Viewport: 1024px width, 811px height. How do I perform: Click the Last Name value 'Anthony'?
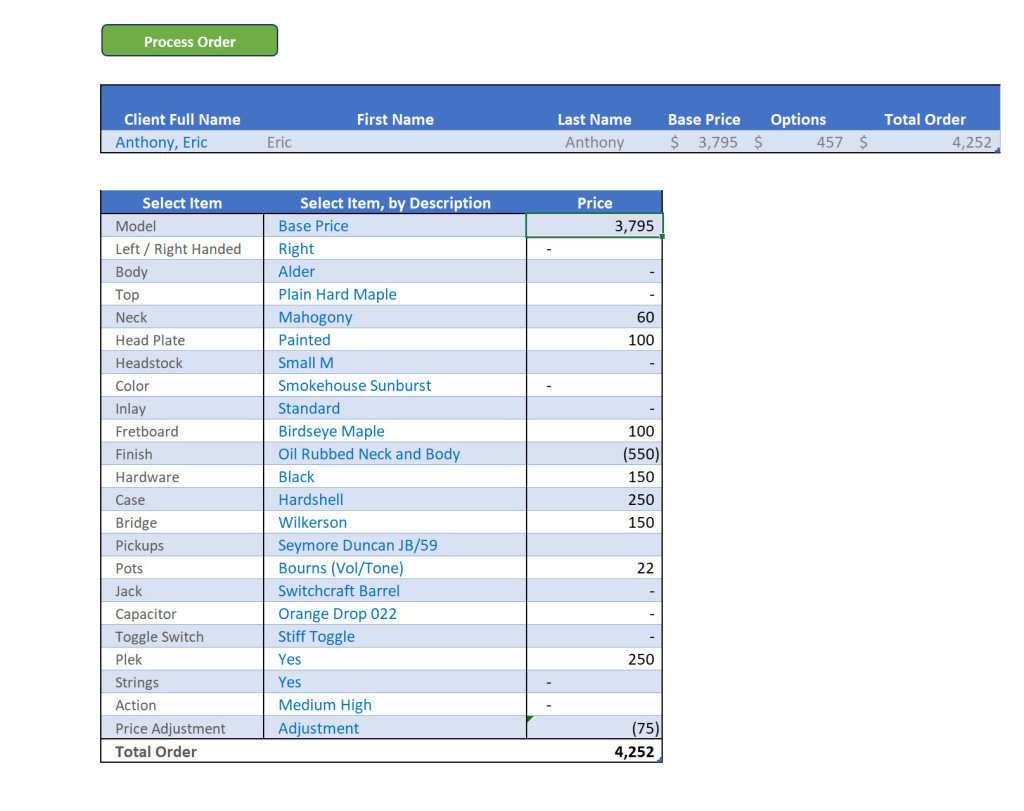point(594,142)
